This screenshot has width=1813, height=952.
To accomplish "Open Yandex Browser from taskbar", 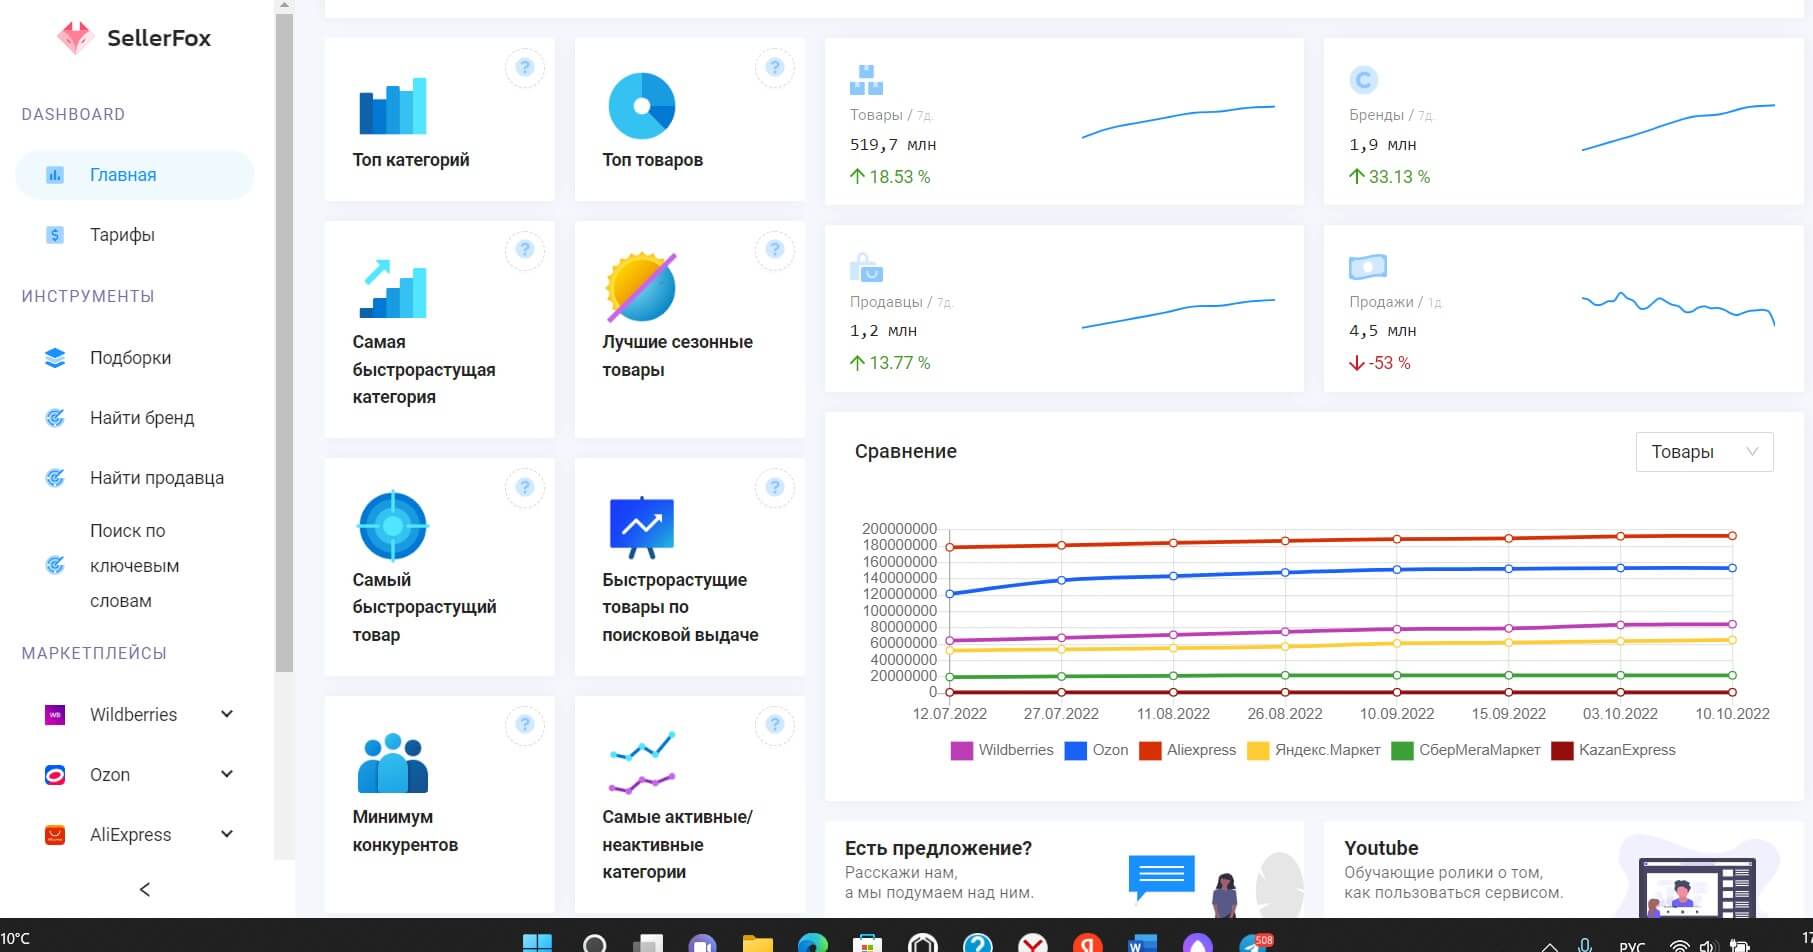I will click(1033, 943).
